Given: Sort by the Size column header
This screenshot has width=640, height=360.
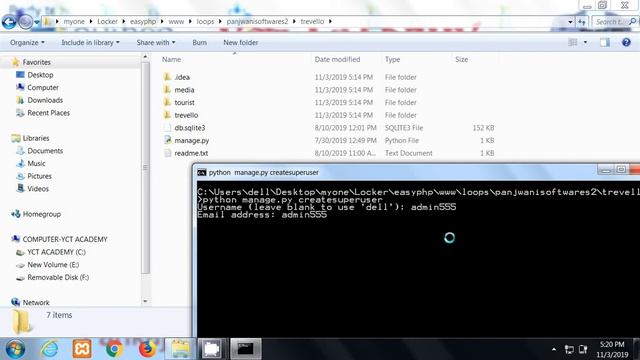Looking at the screenshot, I should pos(462,59).
